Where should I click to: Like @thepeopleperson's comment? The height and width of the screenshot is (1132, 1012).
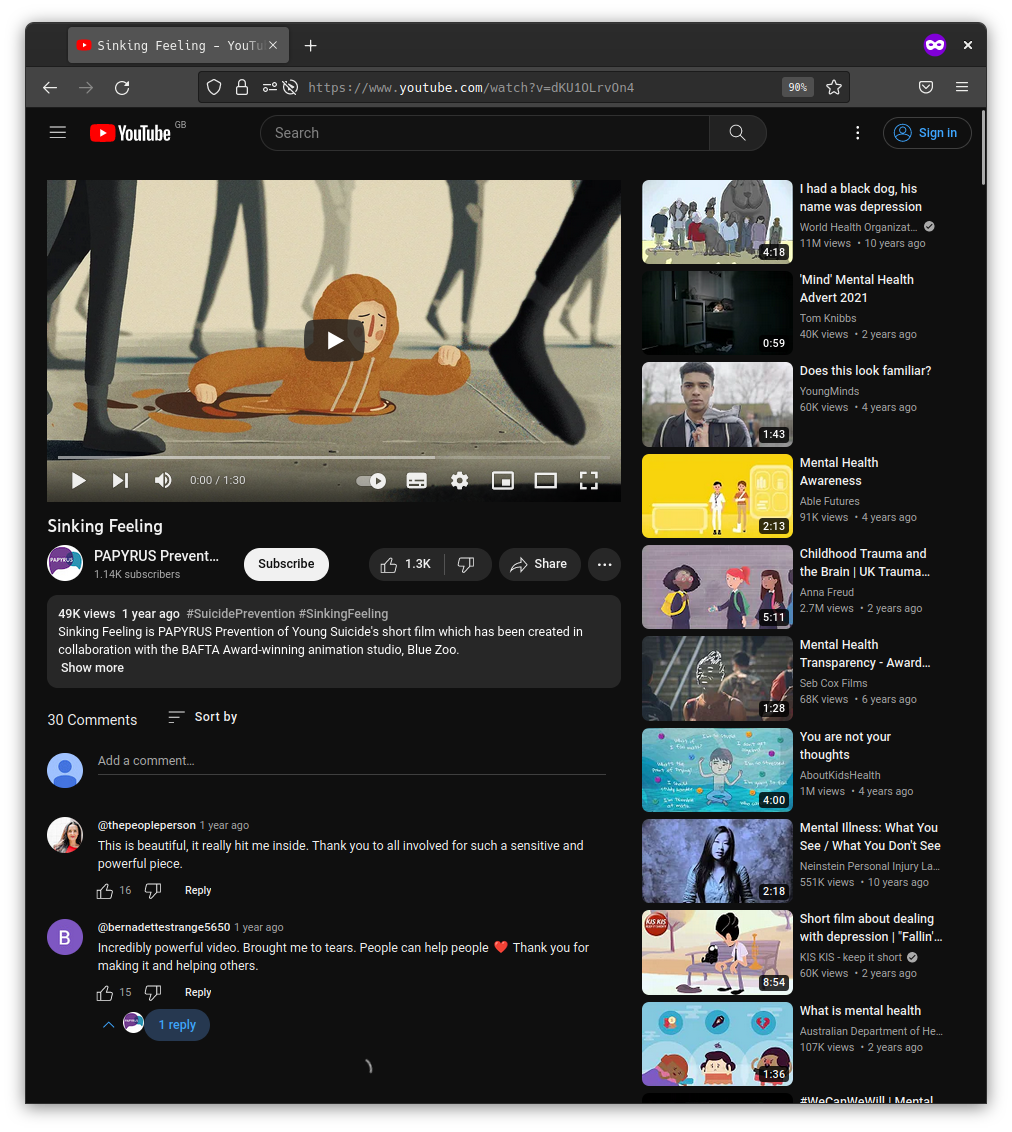point(105,891)
